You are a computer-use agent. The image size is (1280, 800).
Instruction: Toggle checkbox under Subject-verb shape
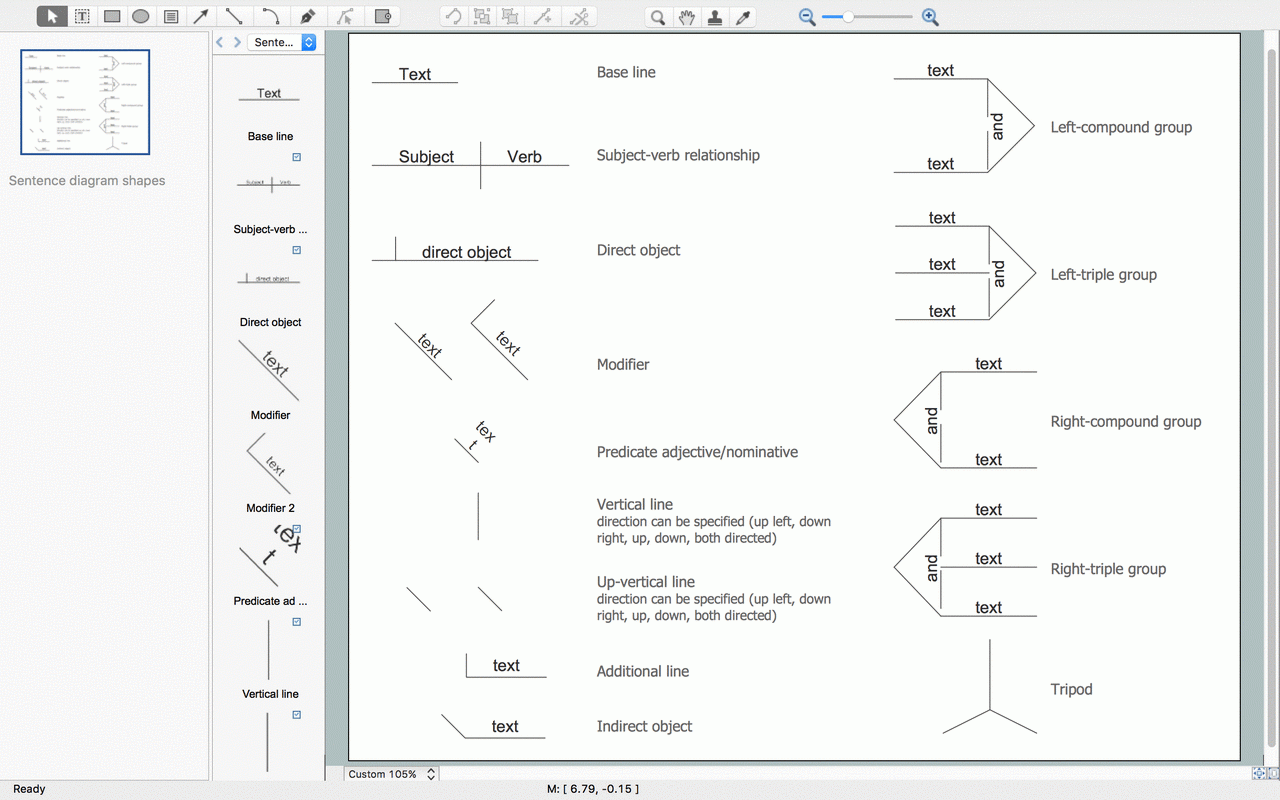[297, 250]
